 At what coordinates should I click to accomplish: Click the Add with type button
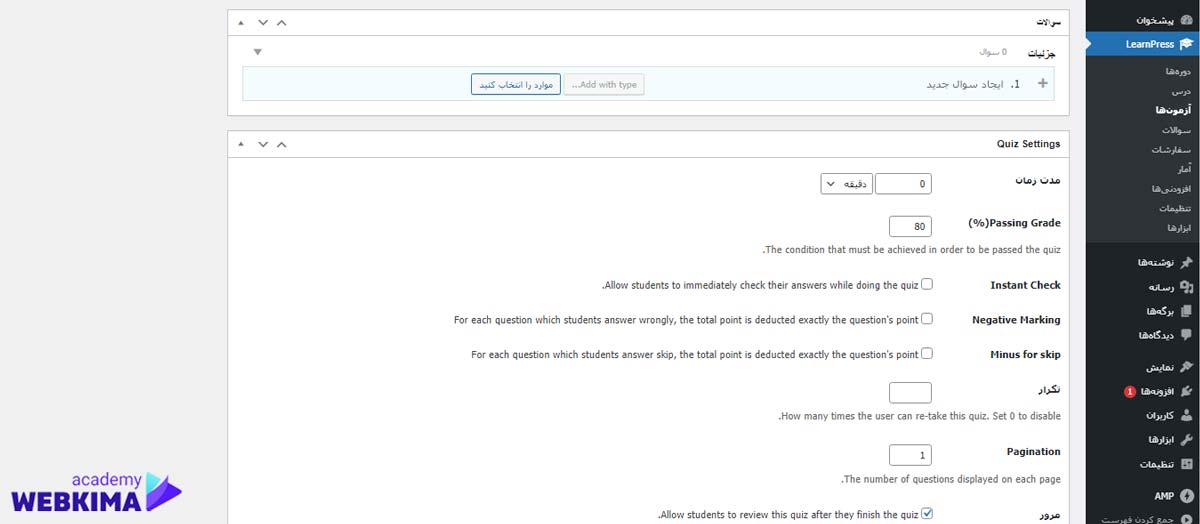tap(604, 85)
